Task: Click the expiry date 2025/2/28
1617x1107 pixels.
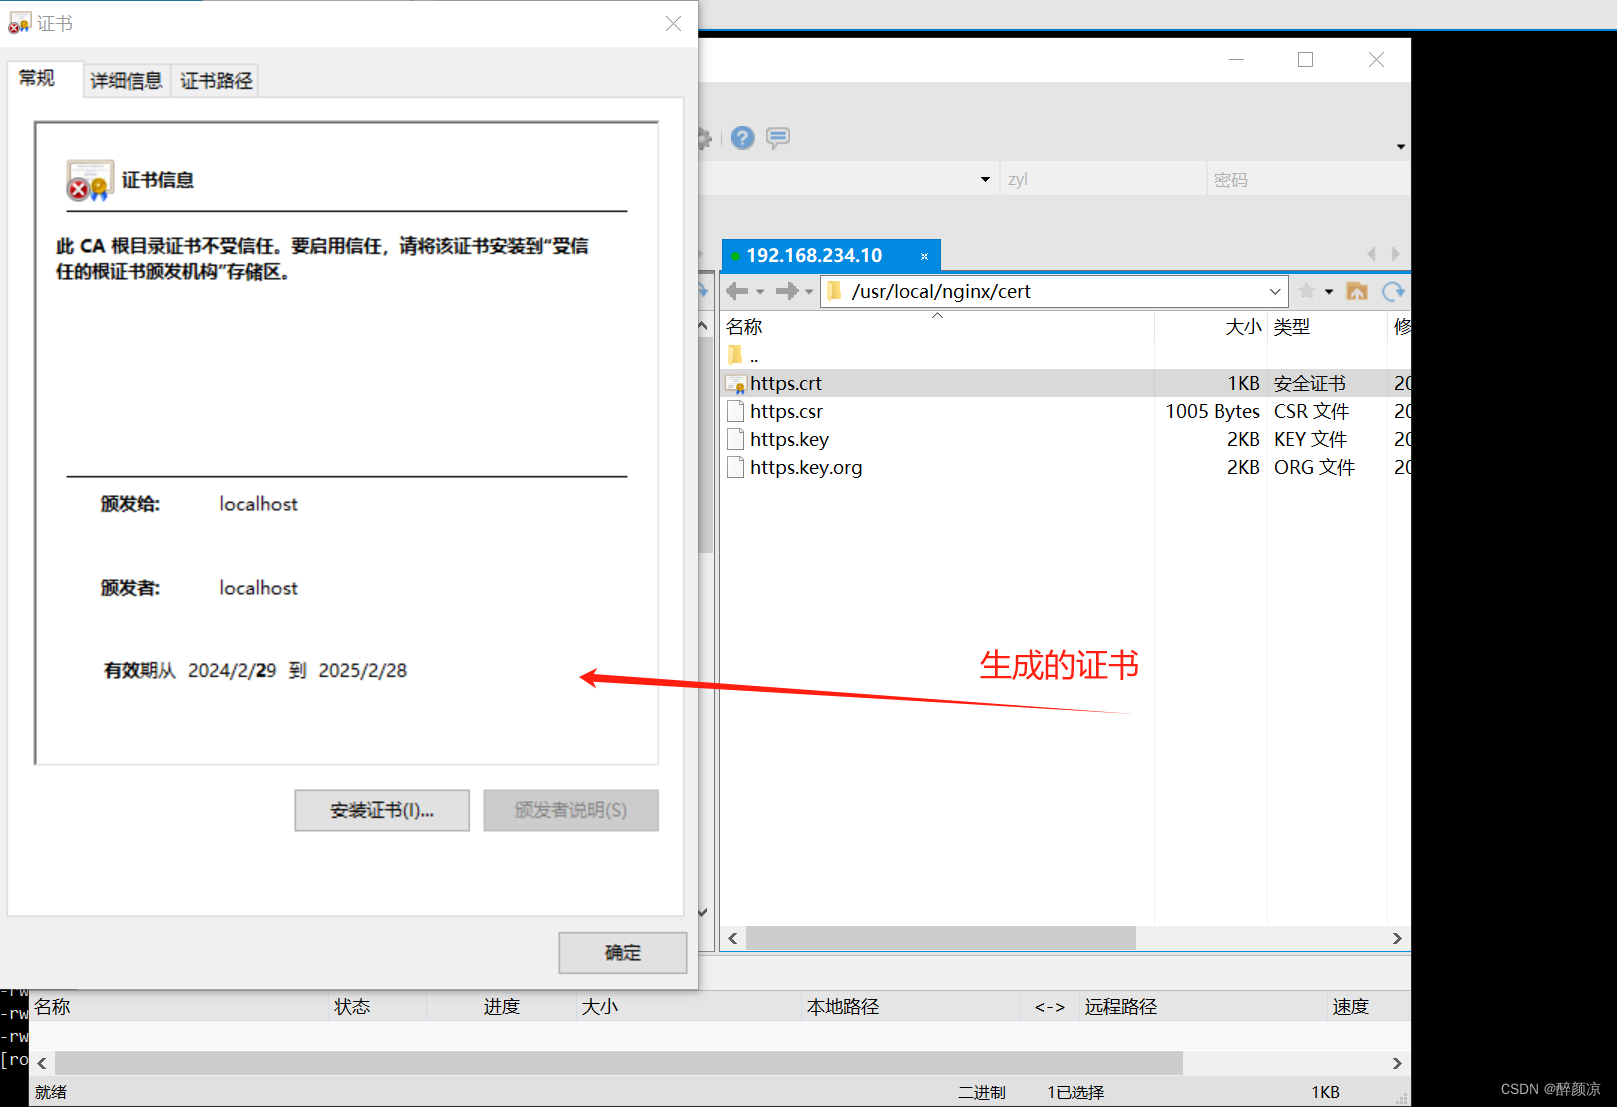Action: (363, 670)
